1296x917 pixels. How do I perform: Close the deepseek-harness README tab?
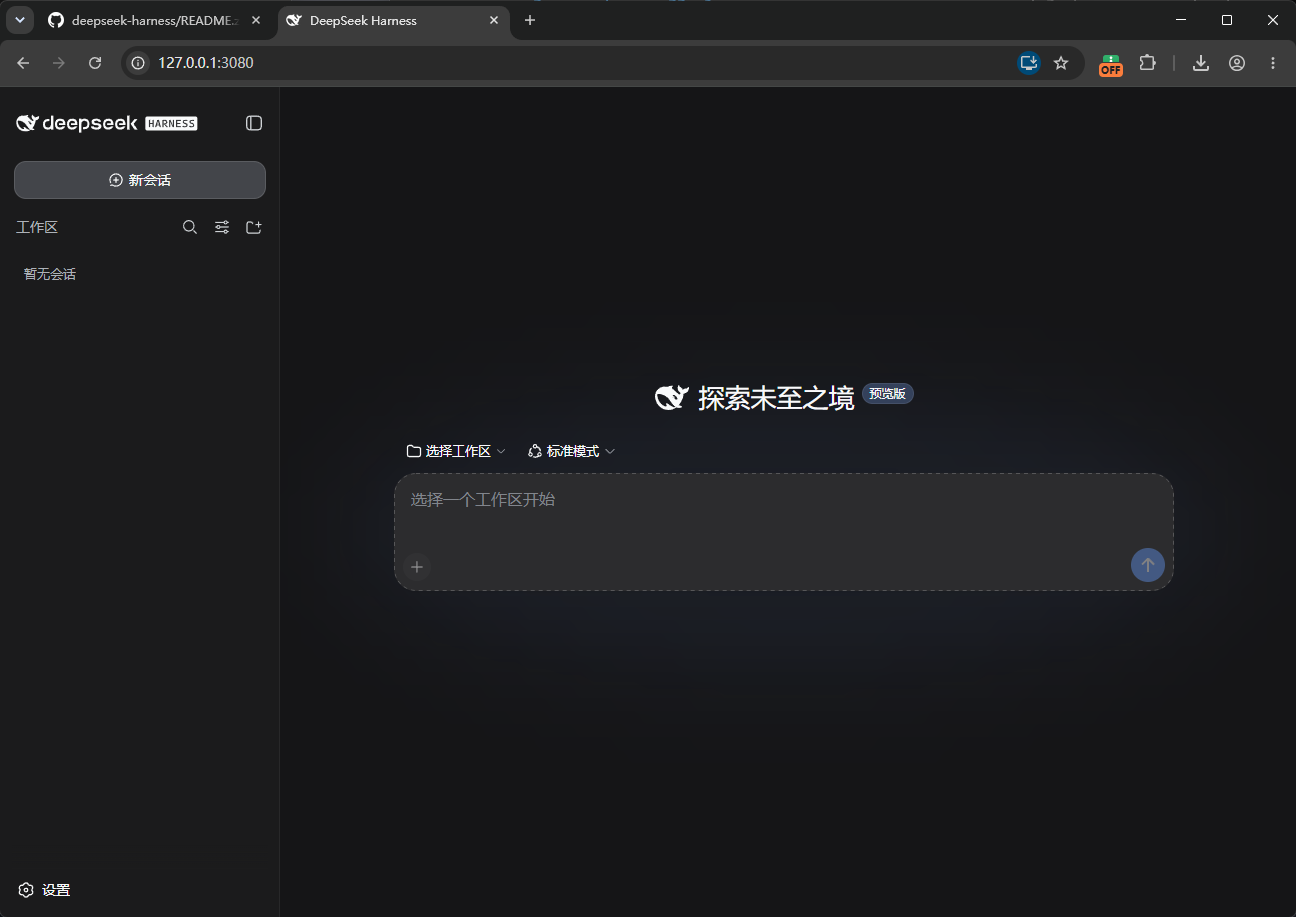pos(256,20)
